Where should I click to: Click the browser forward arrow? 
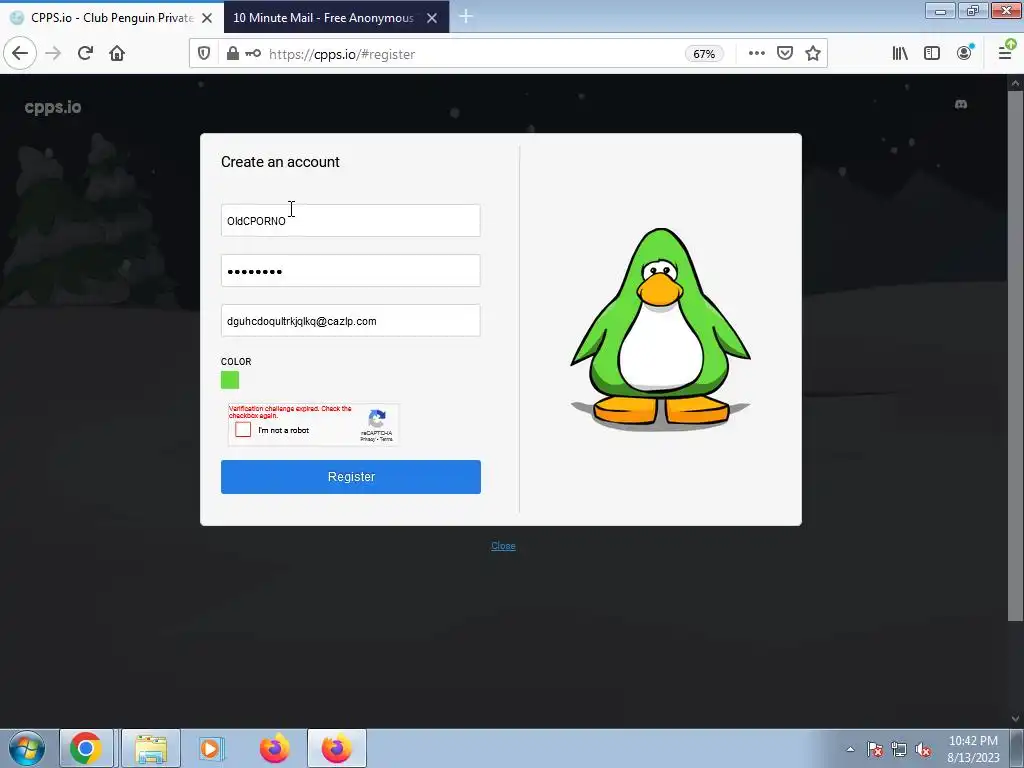click(53, 54)
